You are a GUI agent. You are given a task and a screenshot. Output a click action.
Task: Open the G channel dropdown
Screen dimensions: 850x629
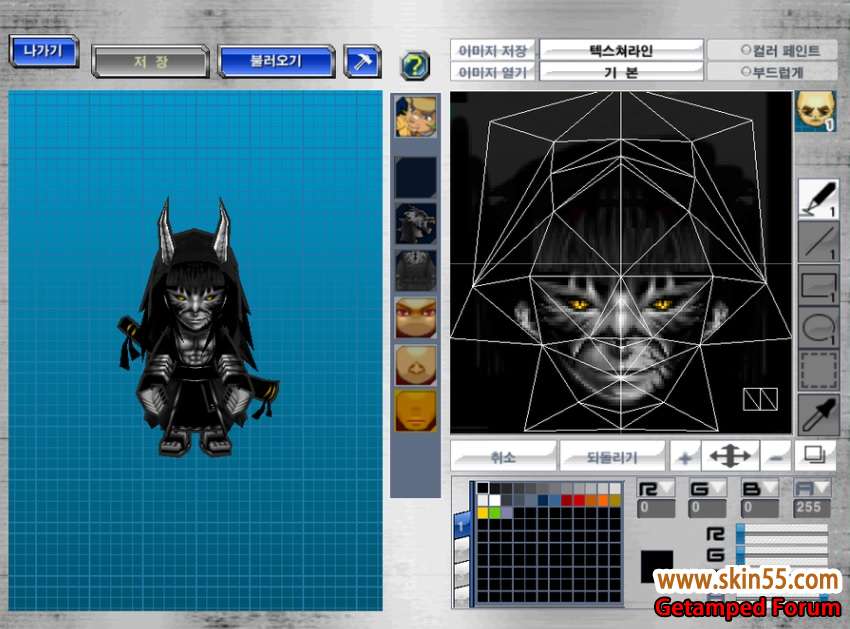pos(707,489)
